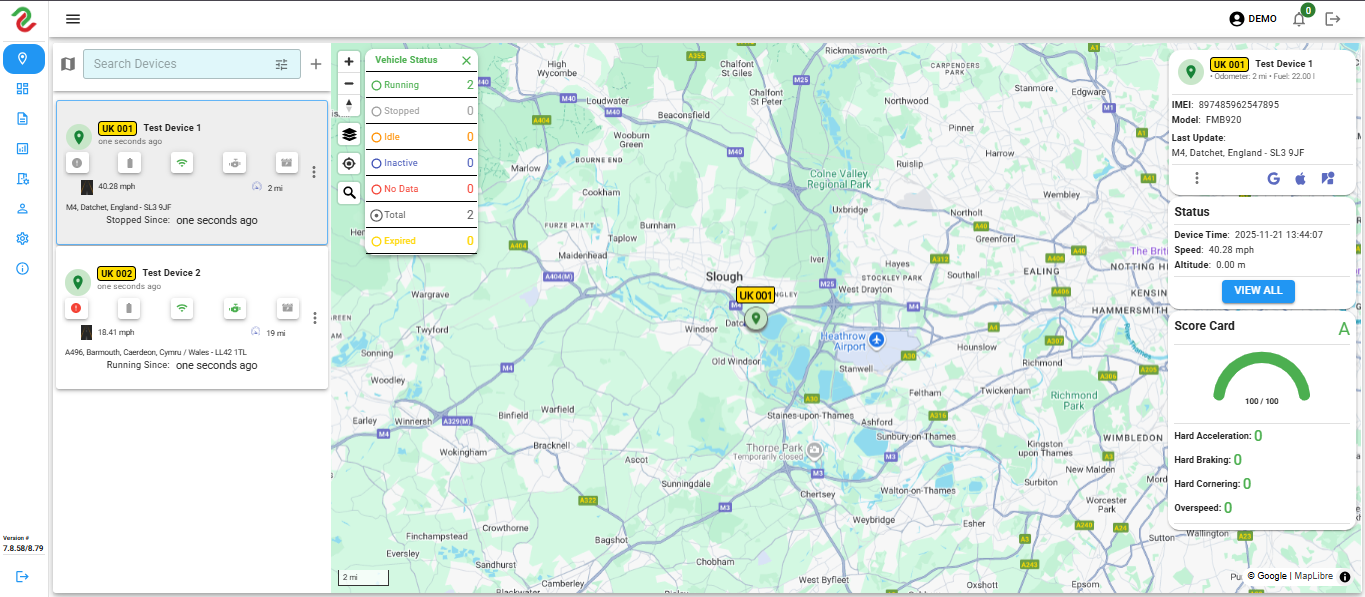Open the DEMO account menu
This screenshot has width=1365, height=597.
click(1252, 18)
